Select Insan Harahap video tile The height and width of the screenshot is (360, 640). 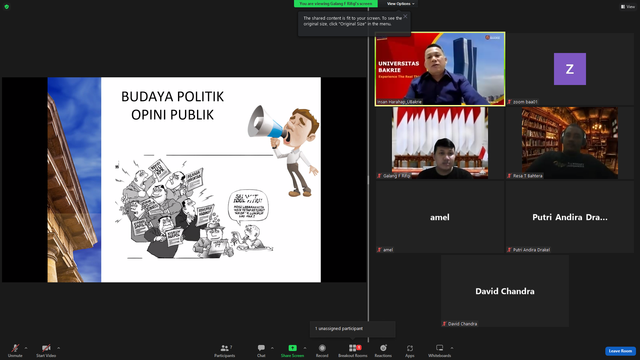(440, 69)
